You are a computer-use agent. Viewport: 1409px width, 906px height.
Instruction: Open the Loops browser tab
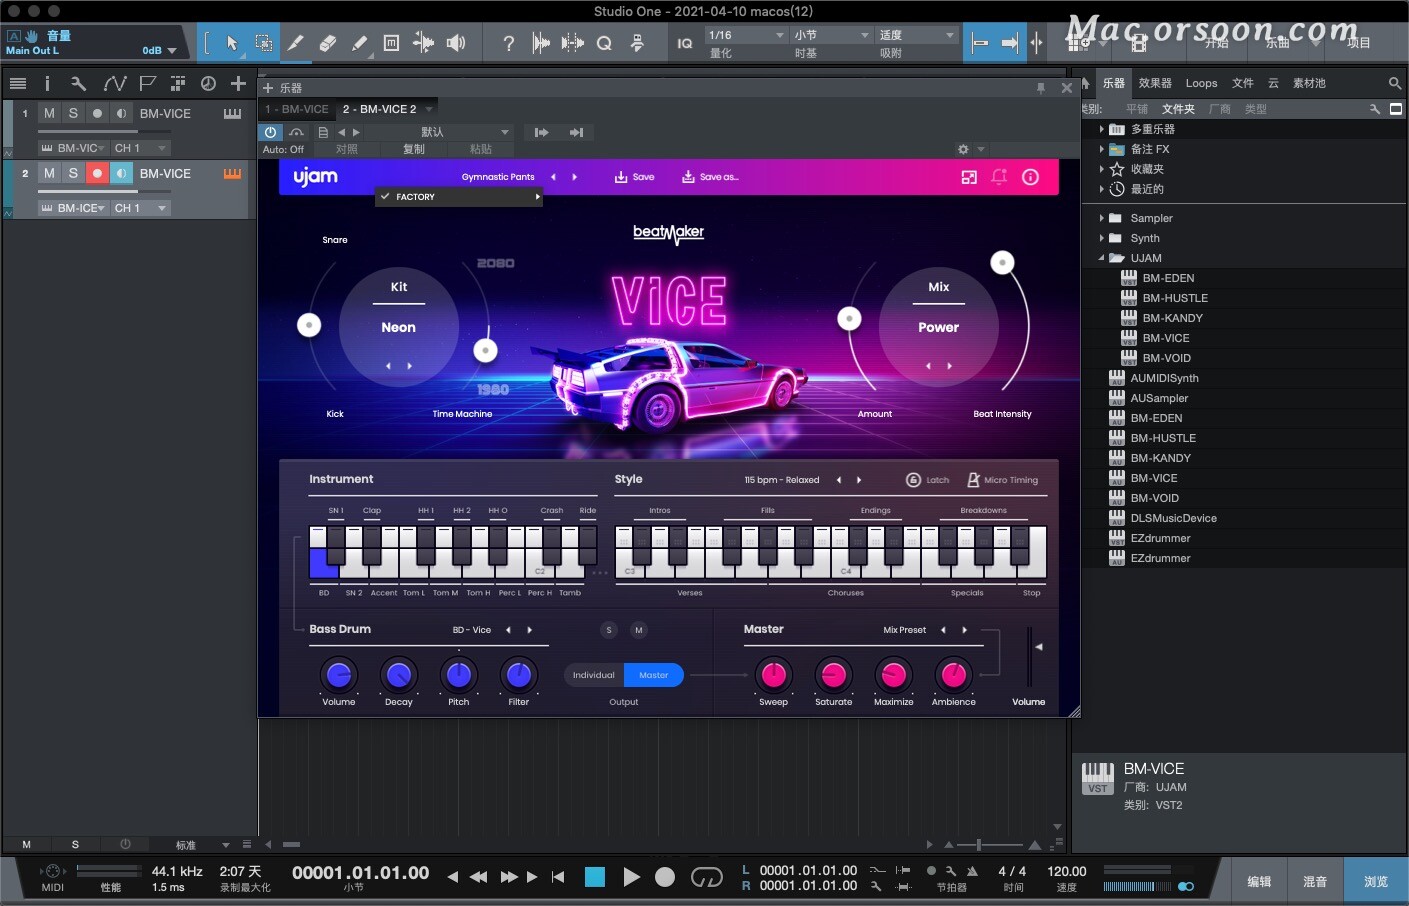1201,84
